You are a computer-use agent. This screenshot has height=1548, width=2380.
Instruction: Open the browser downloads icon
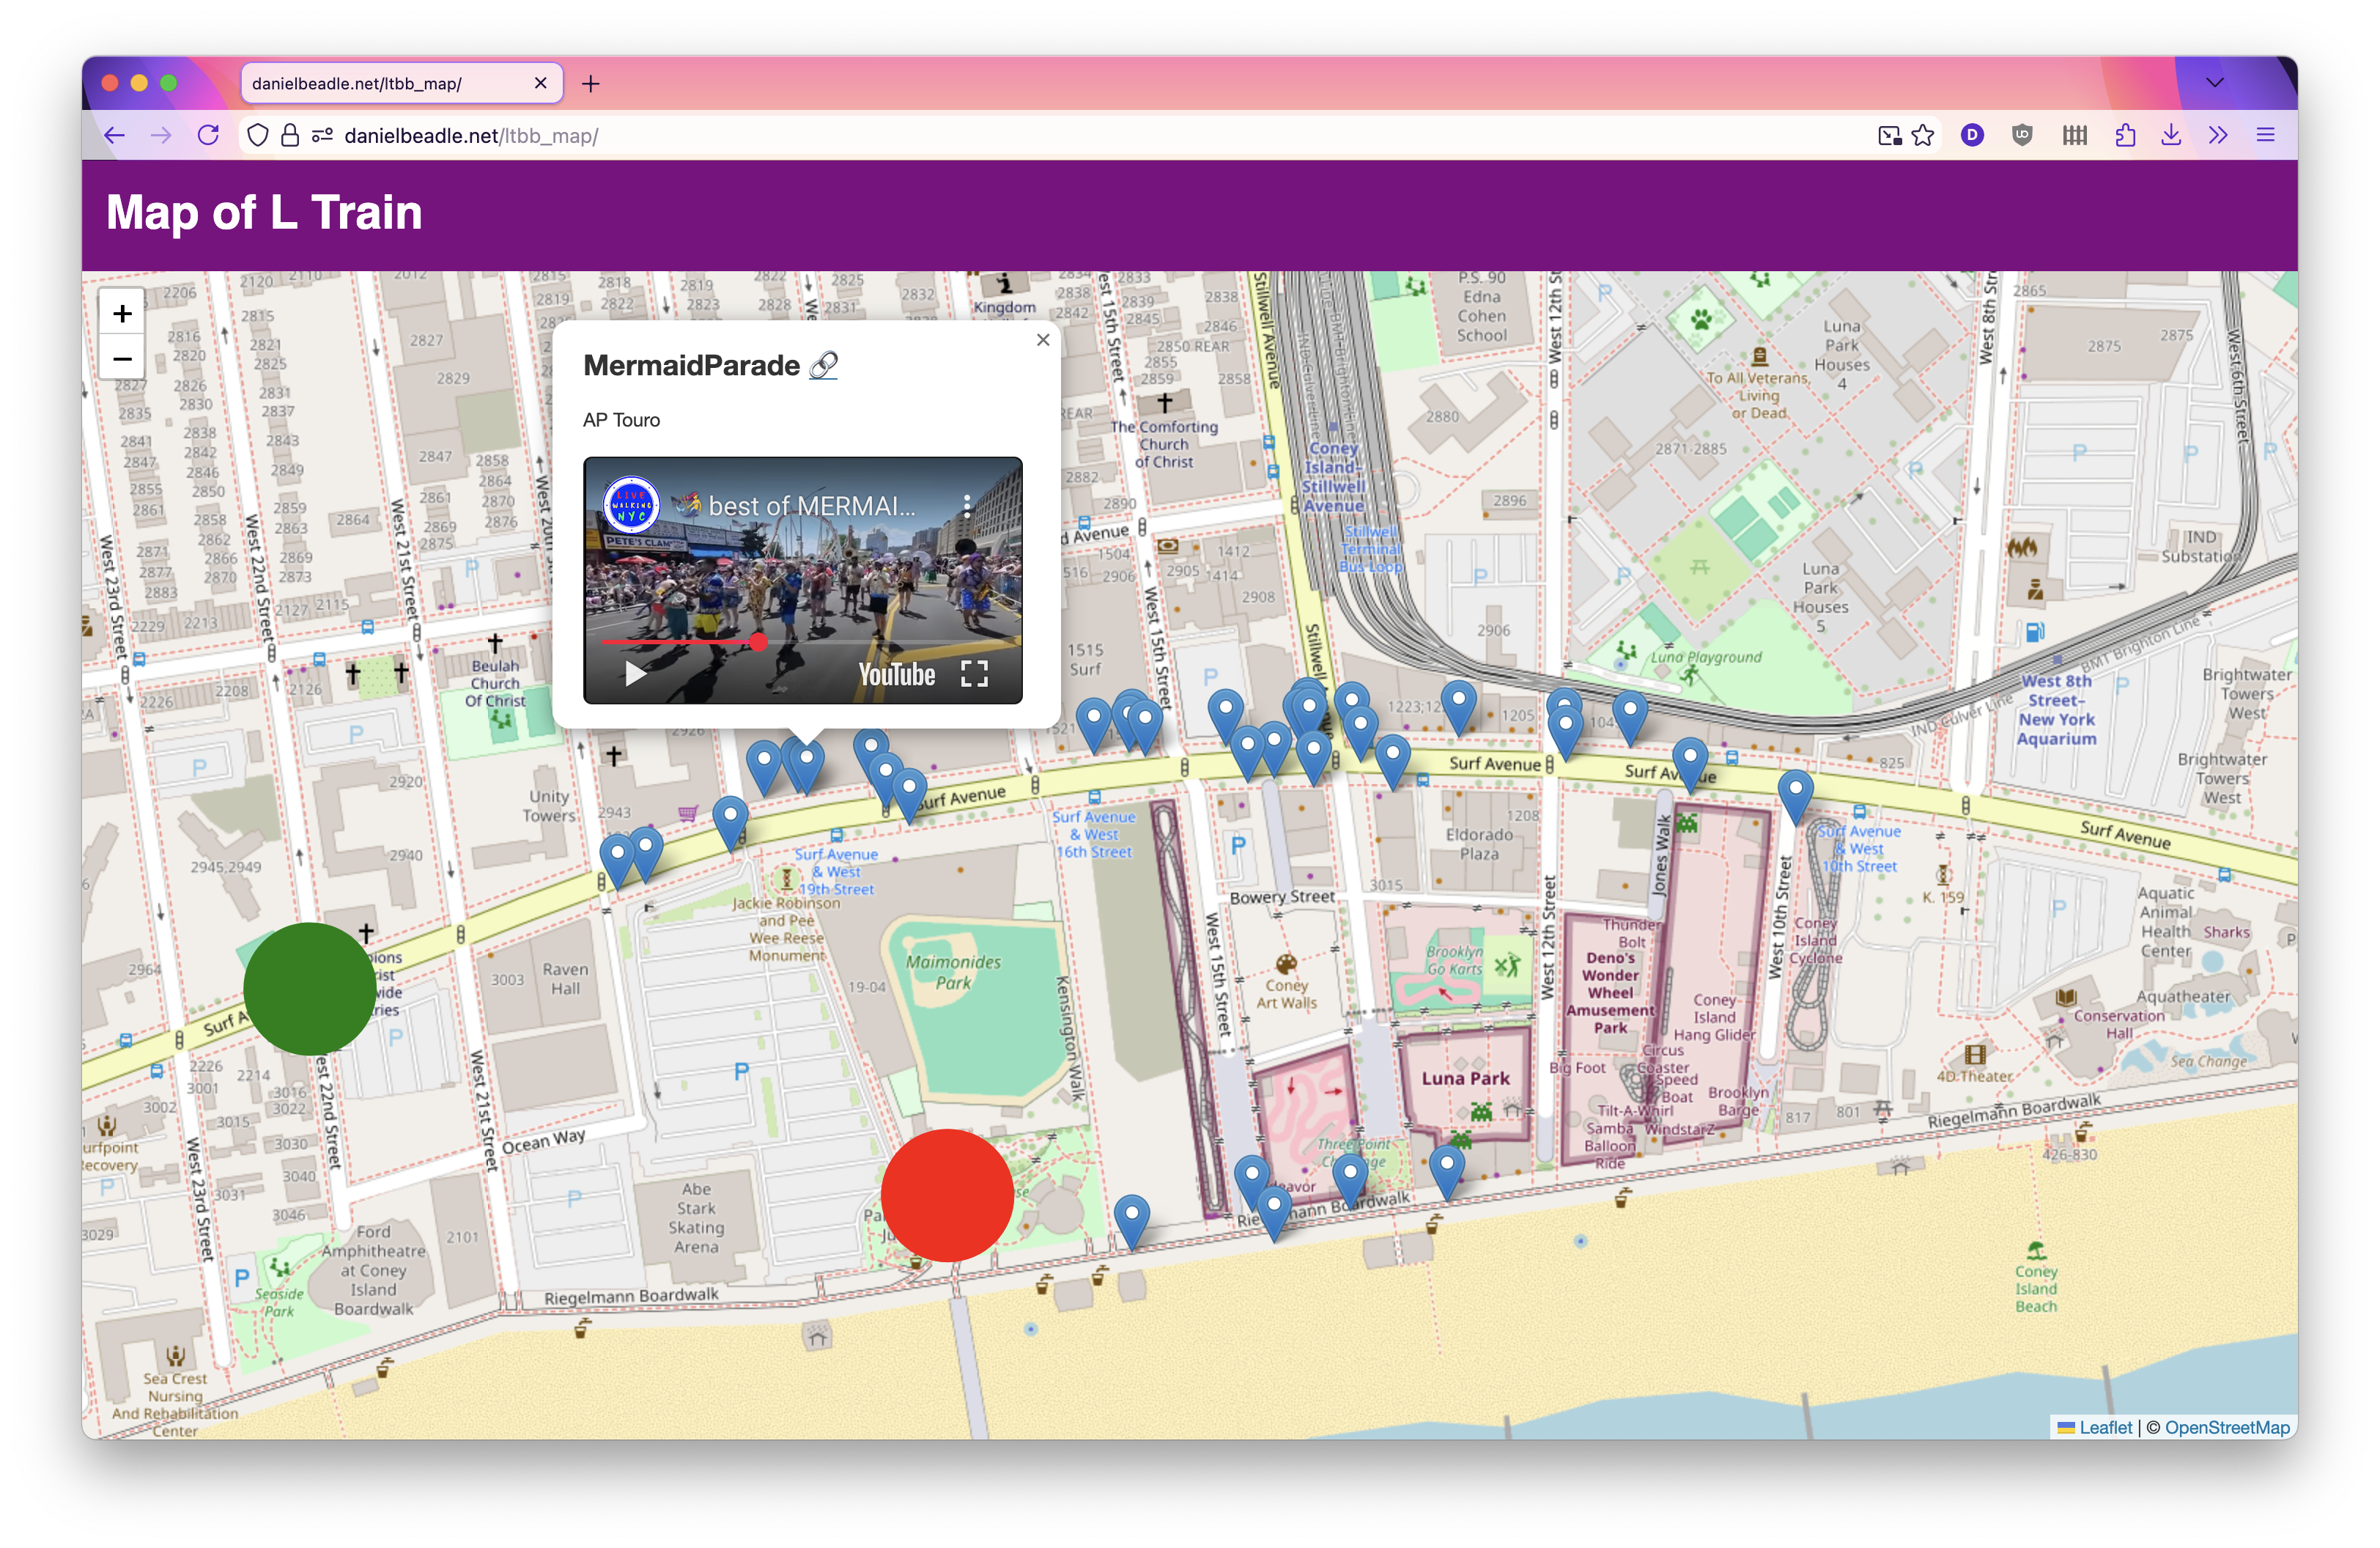coord(2170,135)
